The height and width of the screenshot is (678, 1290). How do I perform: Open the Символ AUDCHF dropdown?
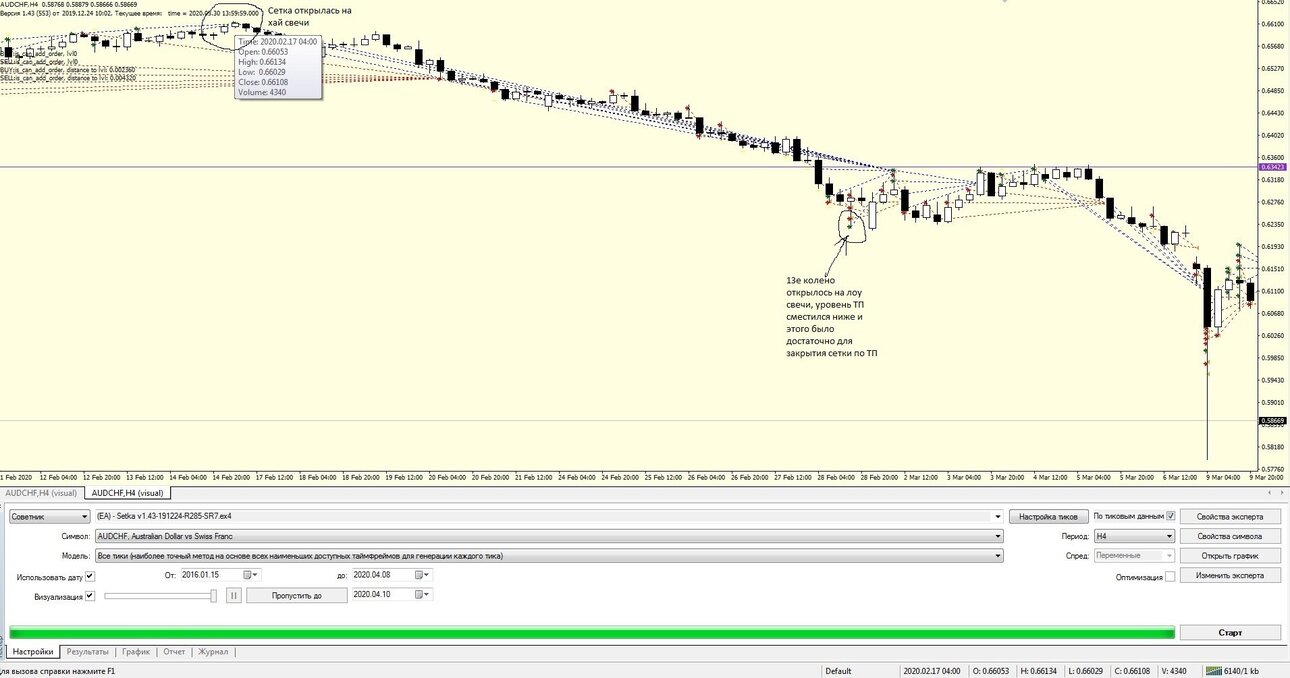(548, 536)
